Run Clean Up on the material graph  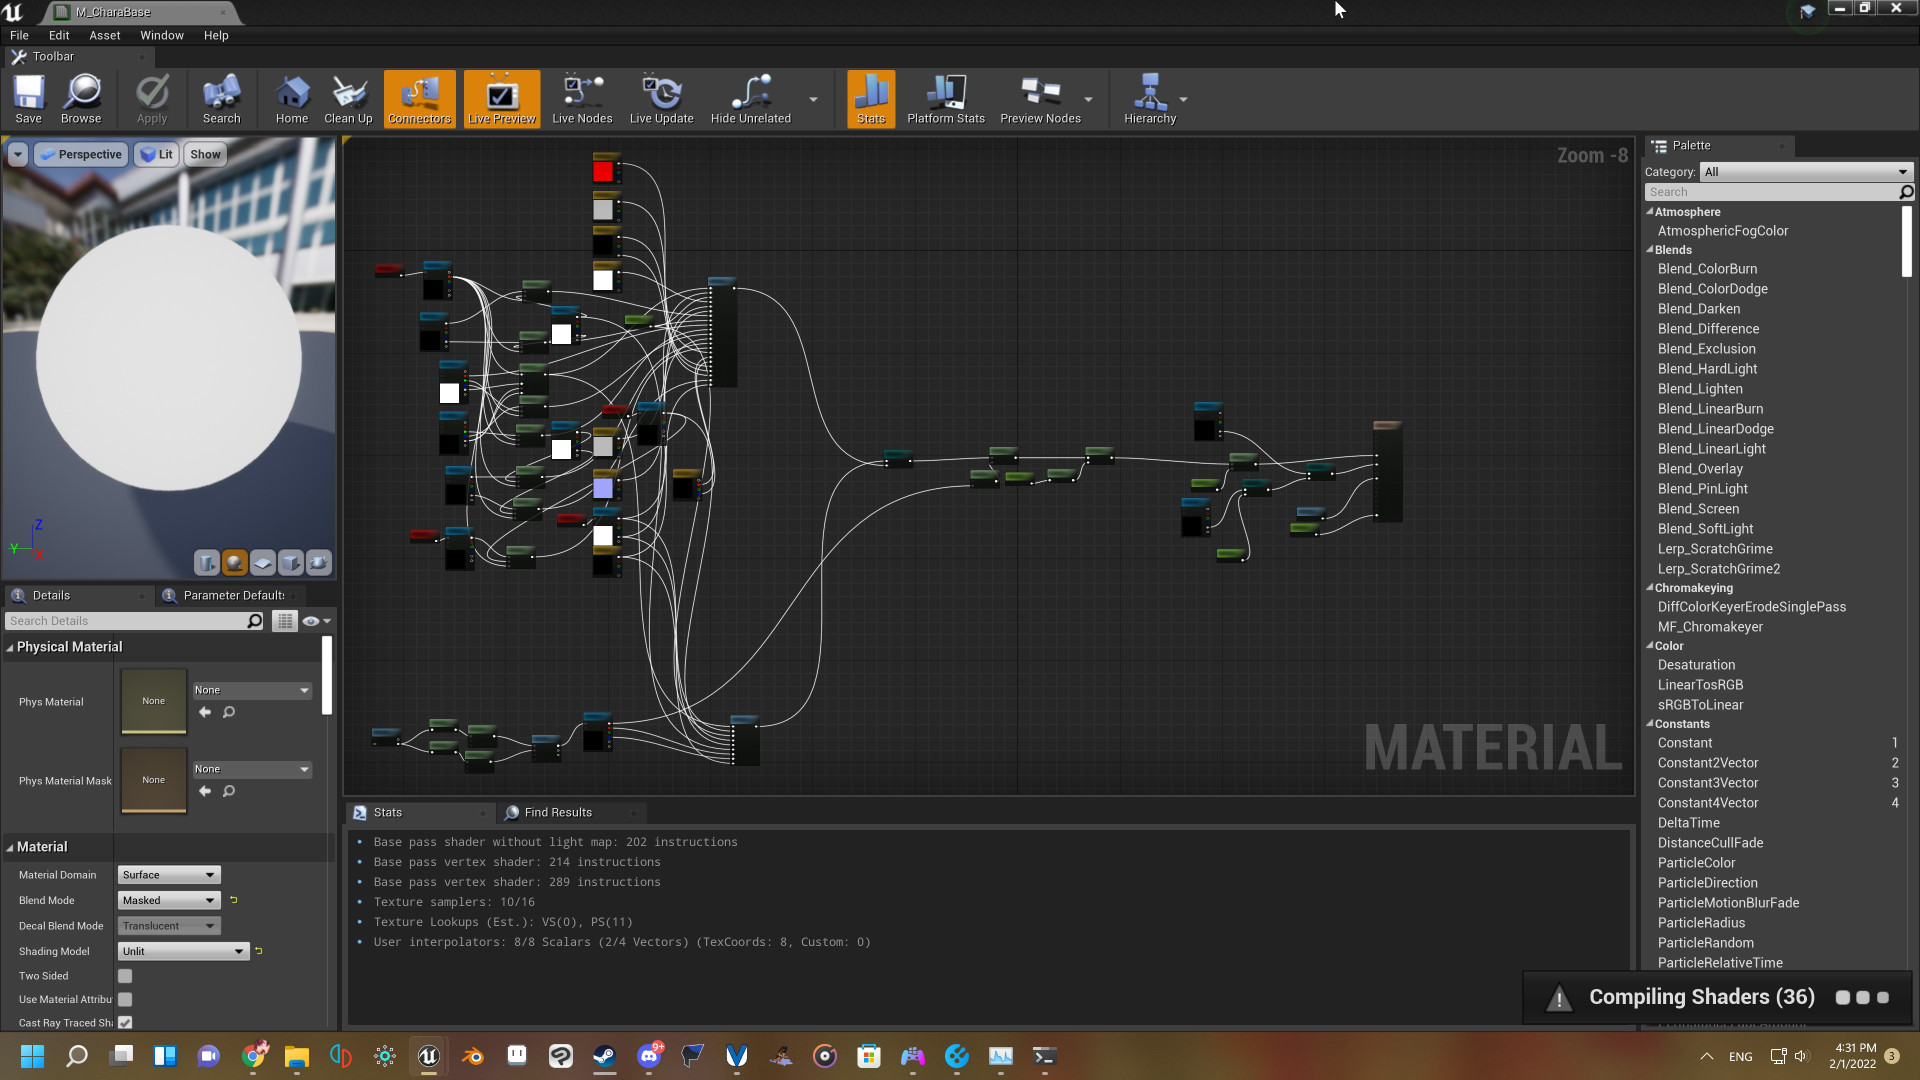tap(347, 98)
